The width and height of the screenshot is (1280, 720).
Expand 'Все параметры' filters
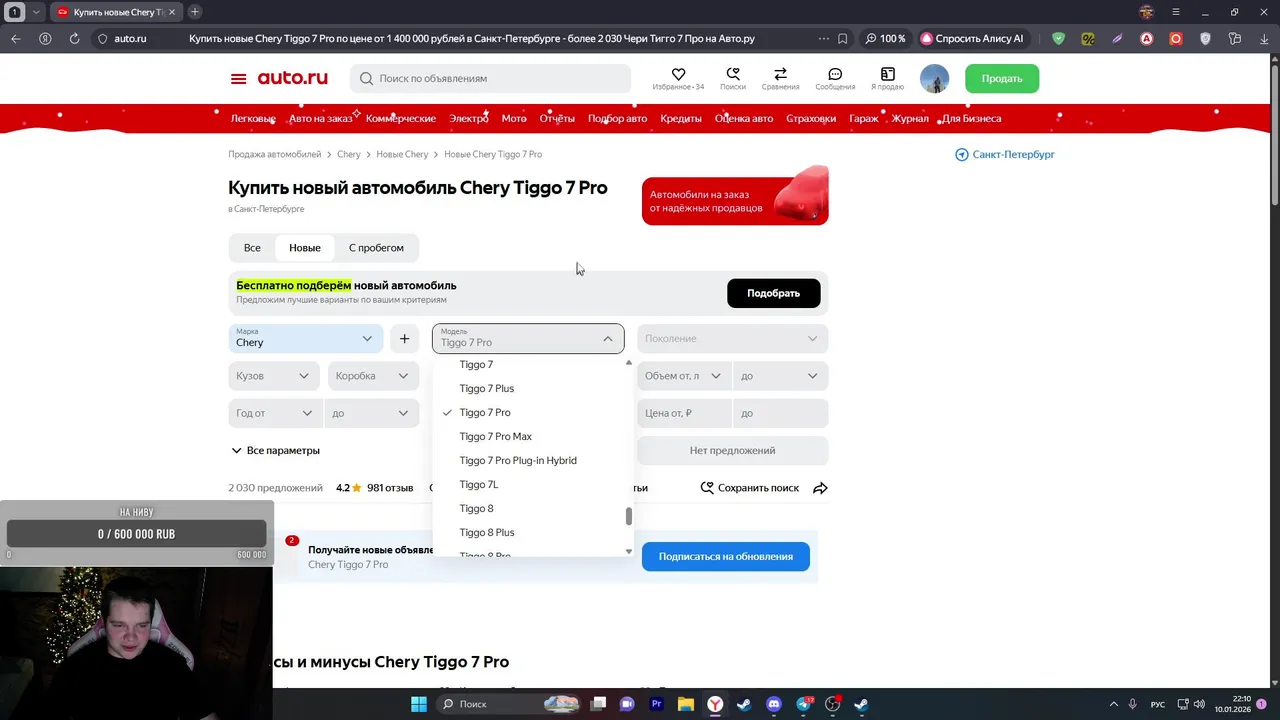(x=276, y=450)
